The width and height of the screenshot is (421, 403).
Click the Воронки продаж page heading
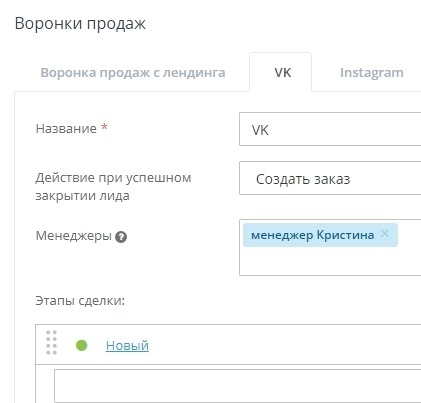(80, 24)
